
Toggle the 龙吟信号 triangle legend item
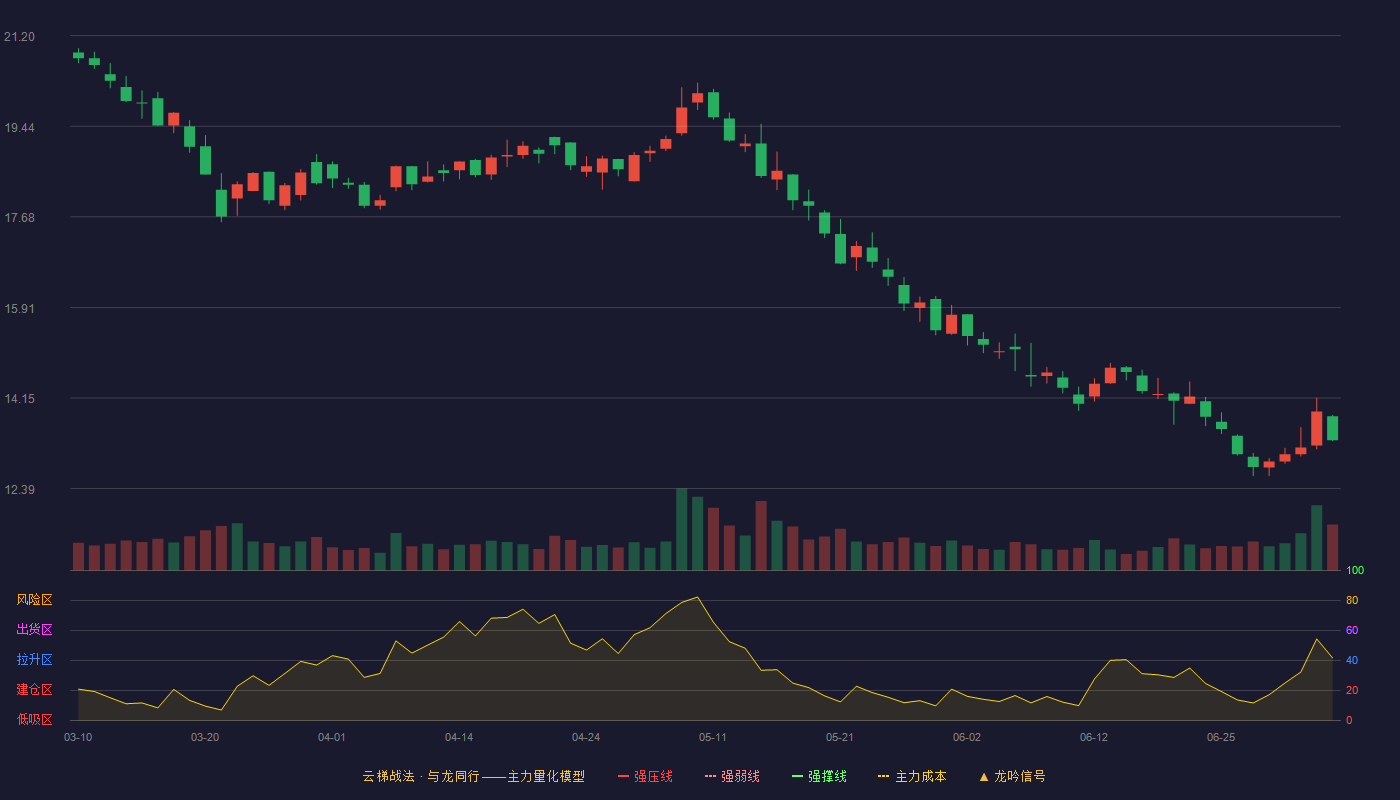[1012, 776]
